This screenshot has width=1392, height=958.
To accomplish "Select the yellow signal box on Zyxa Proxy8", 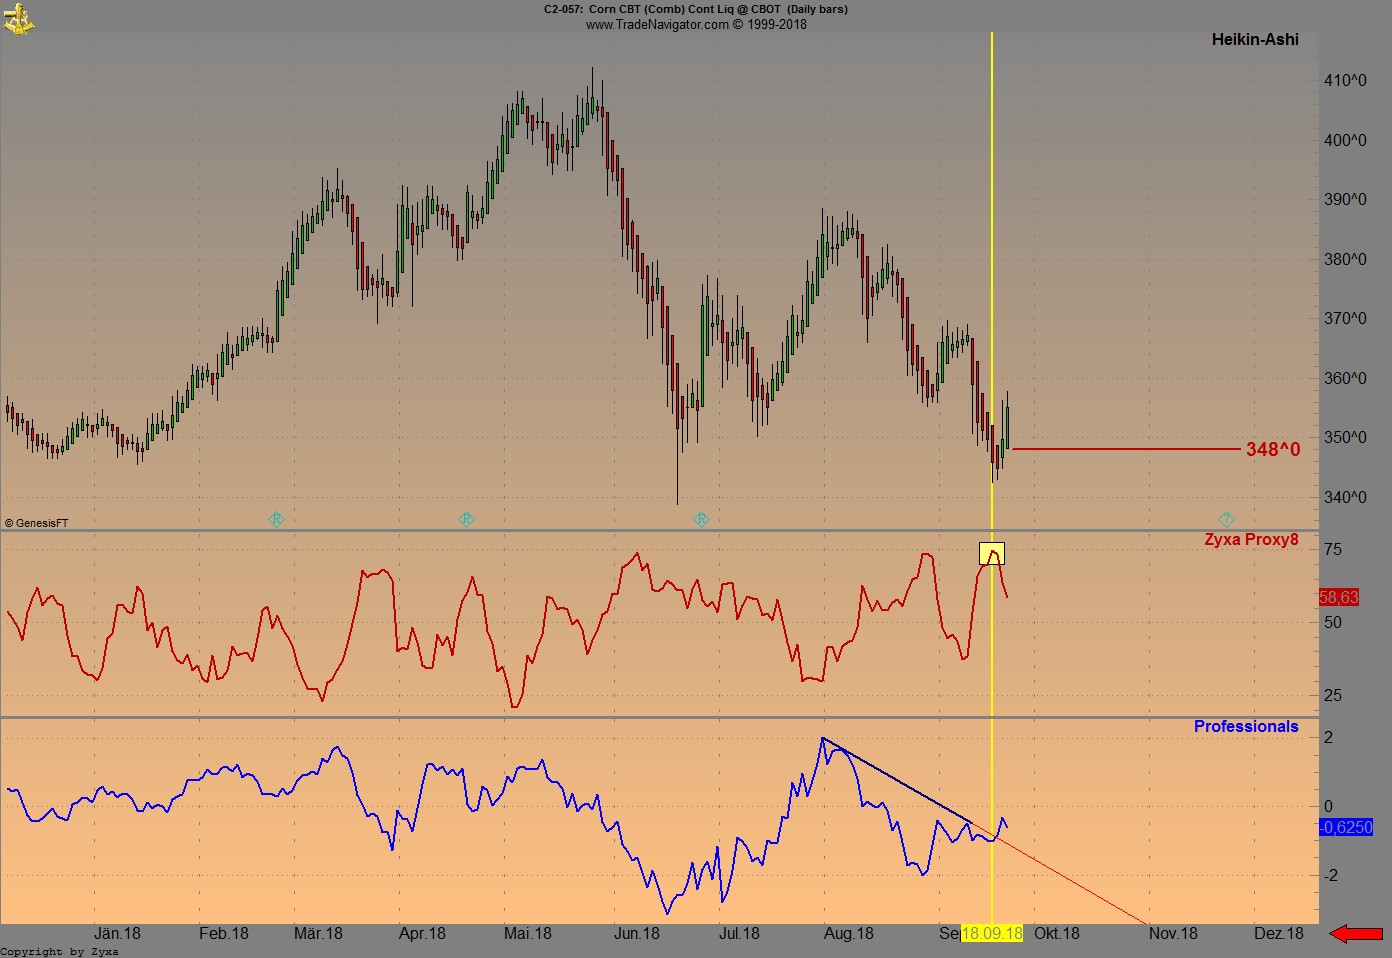I will 991,553.
